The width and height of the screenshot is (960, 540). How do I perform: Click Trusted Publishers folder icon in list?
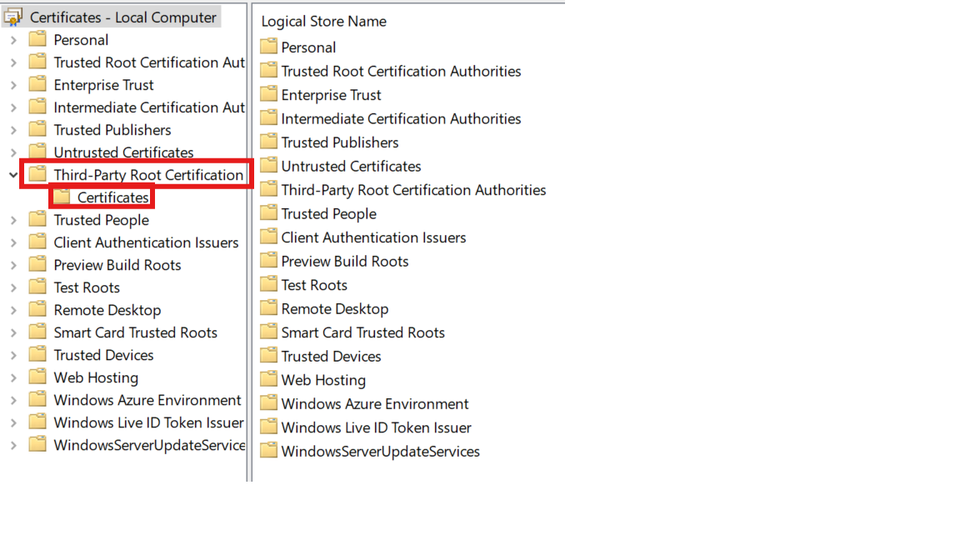pyautogui.click(x=268, y=142)
